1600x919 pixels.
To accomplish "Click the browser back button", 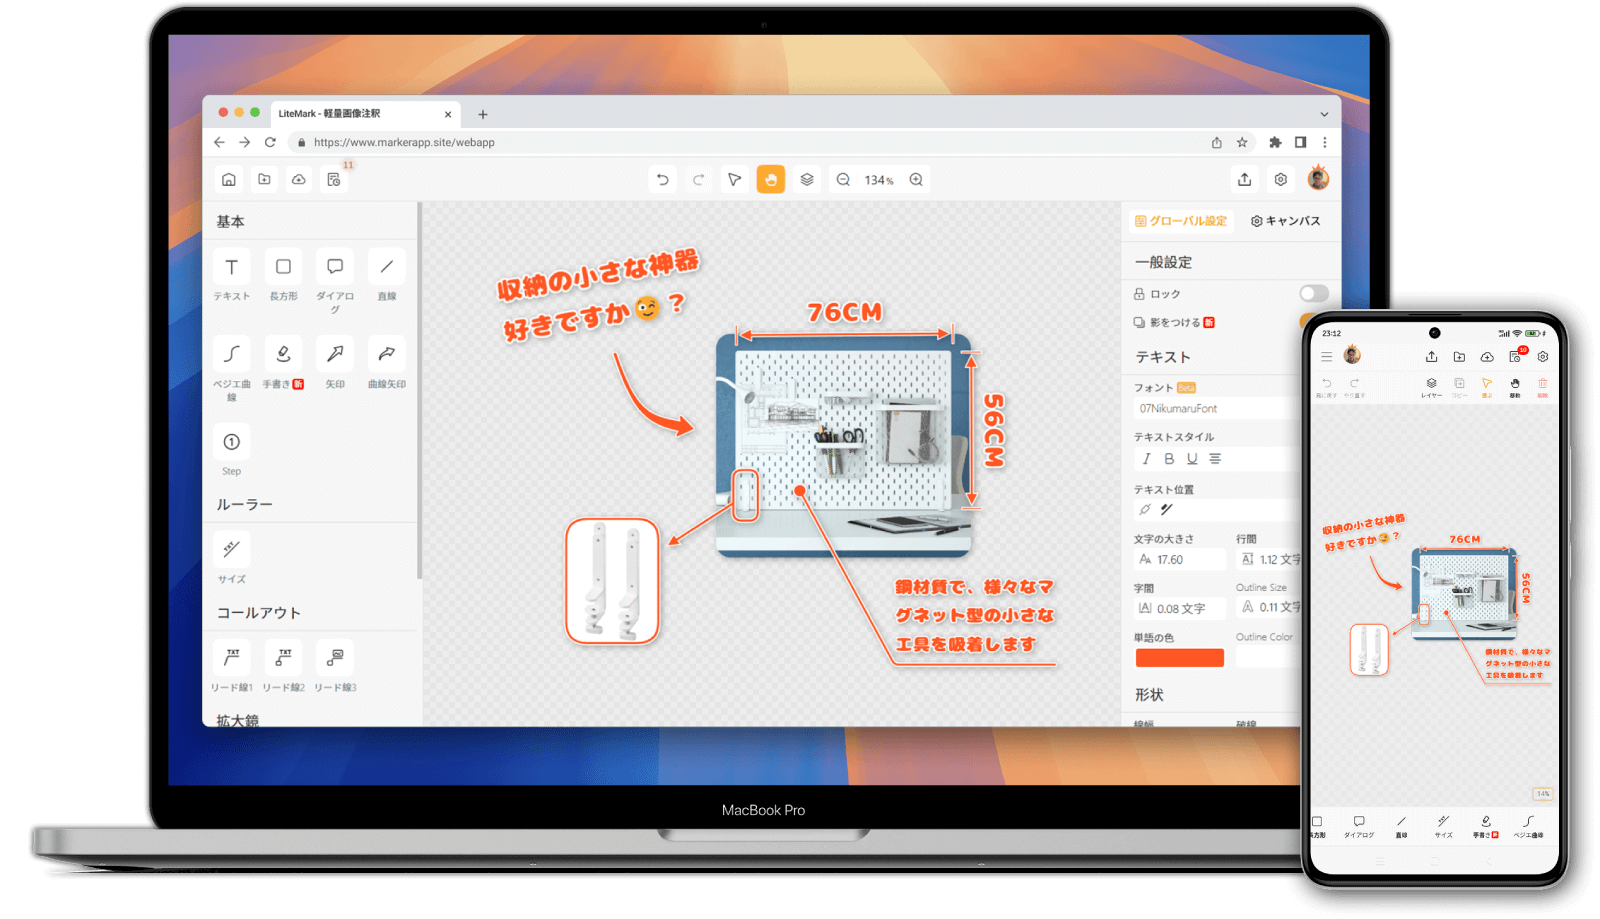I will (x=219, y=142).
